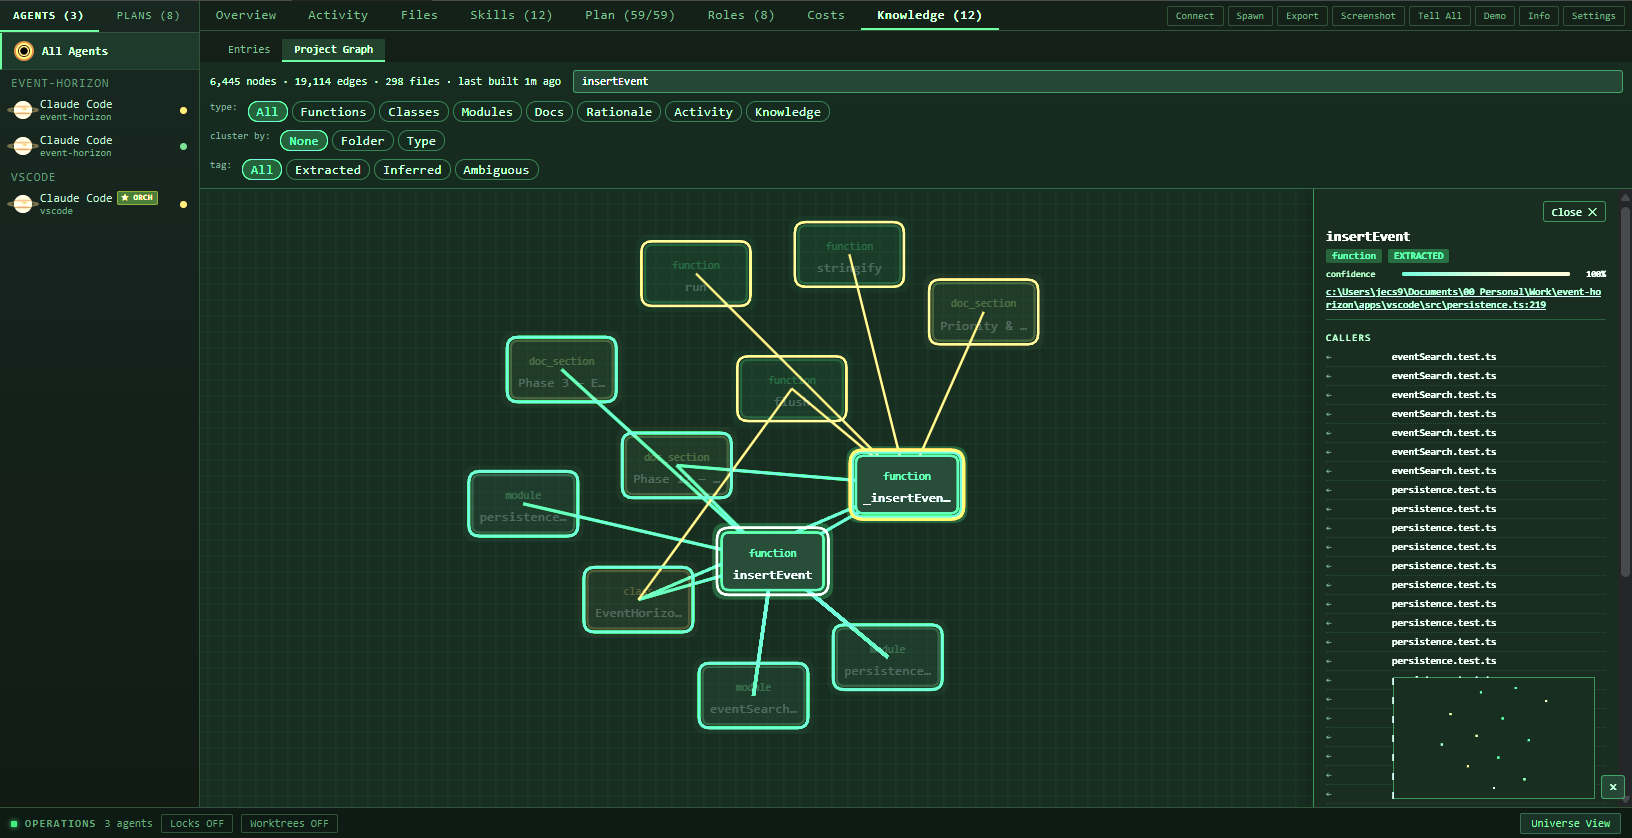Click the Tell All button
Viewport: 1632px width, 838px height.
pyautogui.click(x=1440, y=16)
